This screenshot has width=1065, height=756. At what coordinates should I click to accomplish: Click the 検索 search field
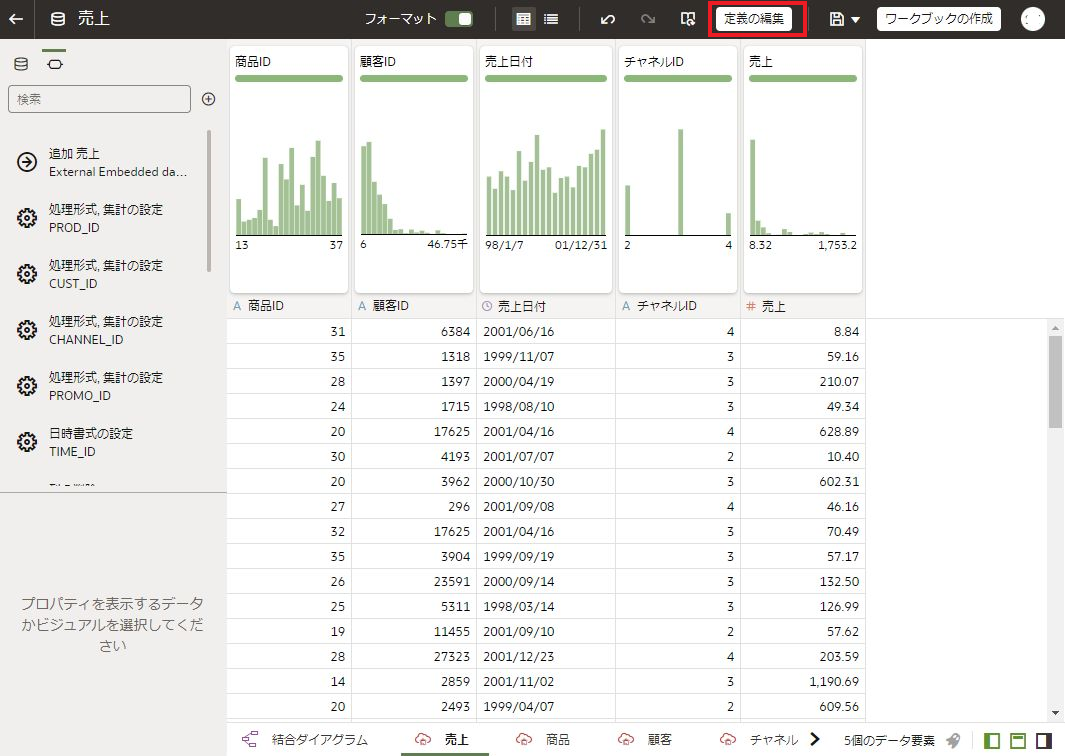click(x=99, y=99)
